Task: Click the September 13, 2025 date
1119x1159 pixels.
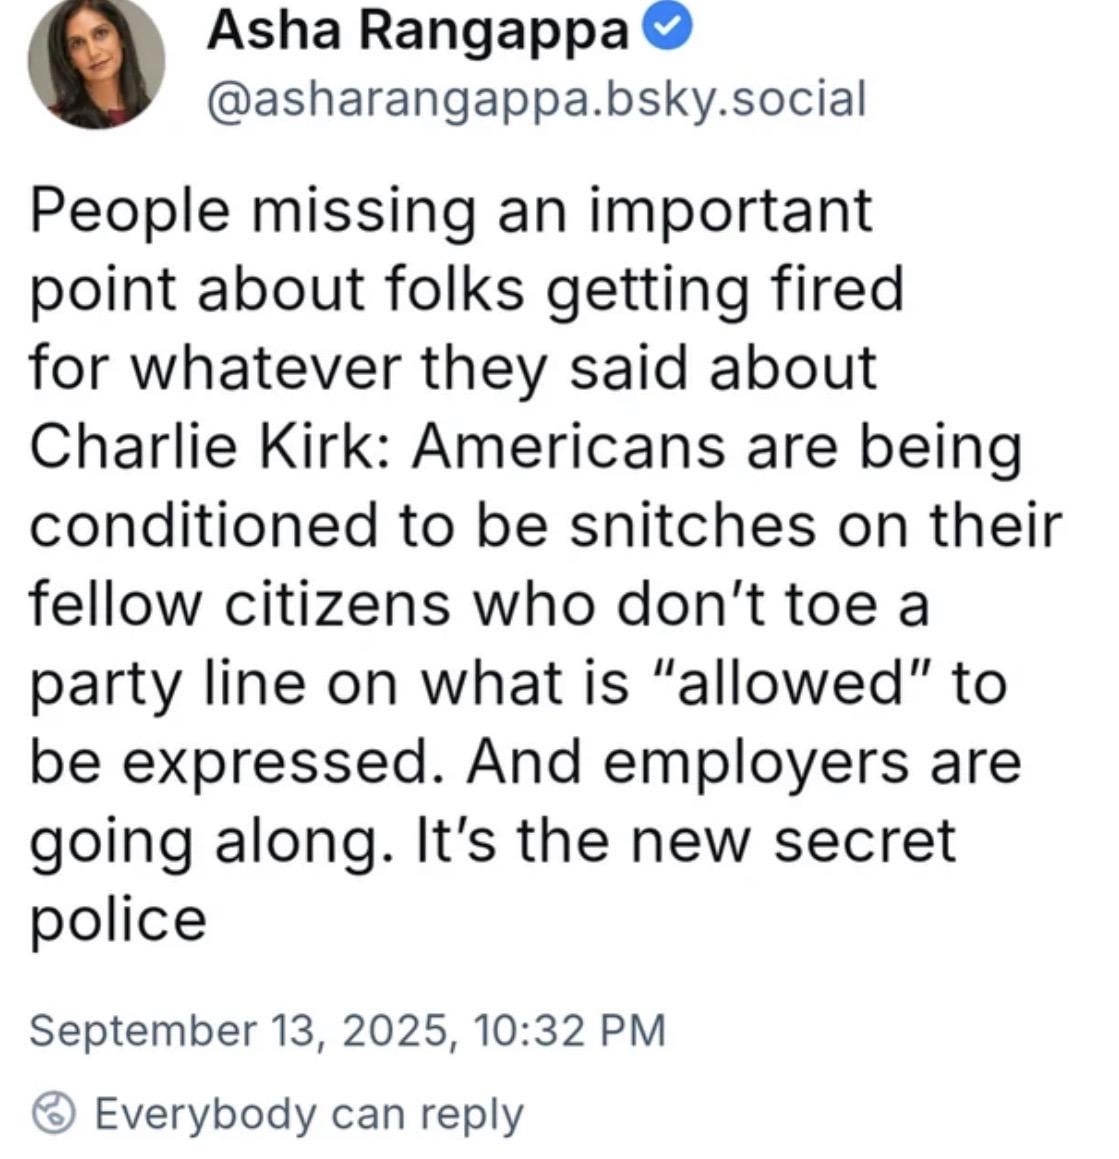Action: click(x=237, y=1029)
